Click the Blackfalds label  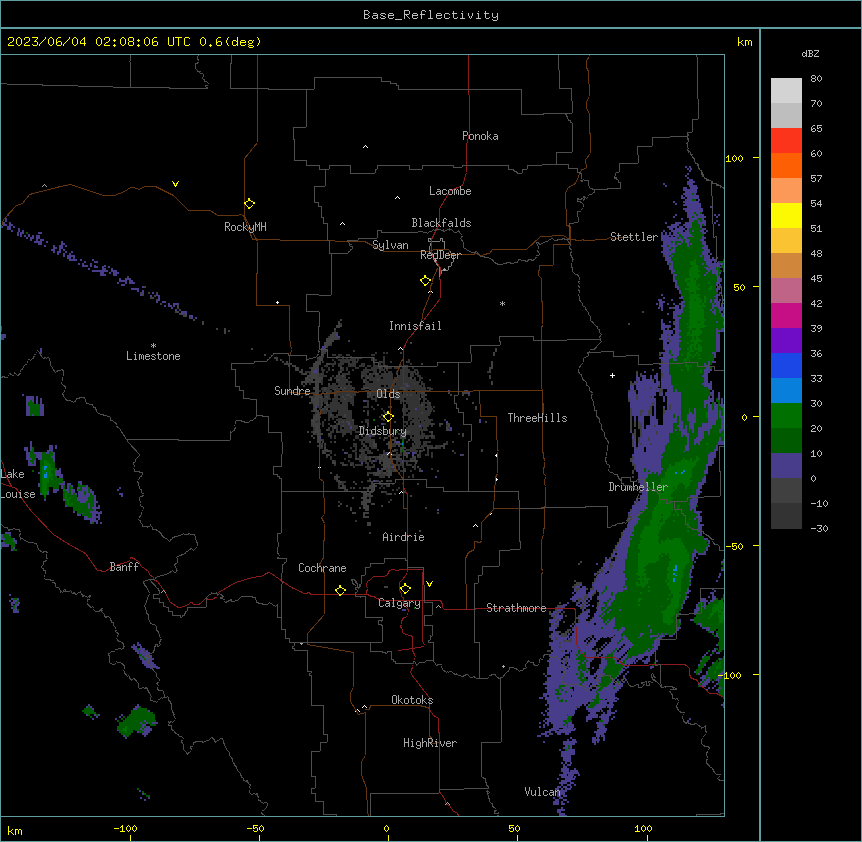pos(441,223)
